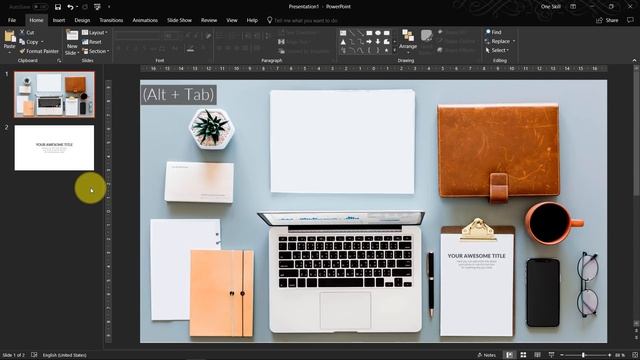Toggle the Notes pane in status bar
Screen dimensions: 640x360
487,355
